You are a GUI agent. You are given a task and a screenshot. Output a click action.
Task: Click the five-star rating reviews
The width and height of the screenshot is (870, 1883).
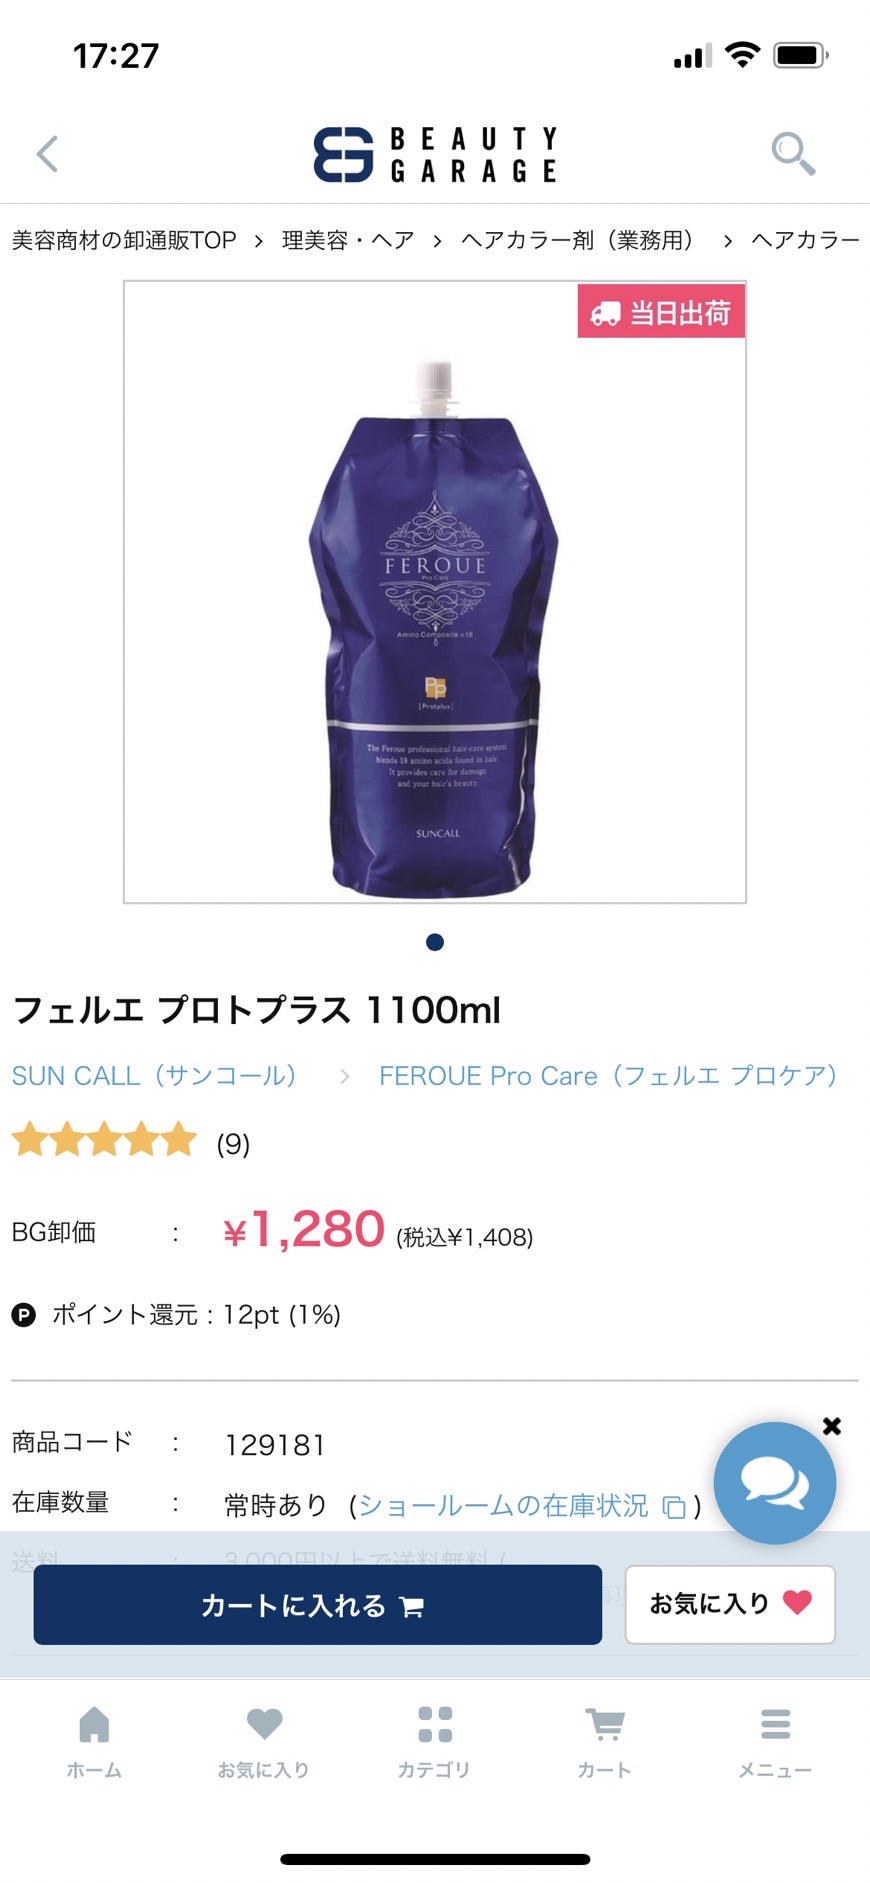131,1142
